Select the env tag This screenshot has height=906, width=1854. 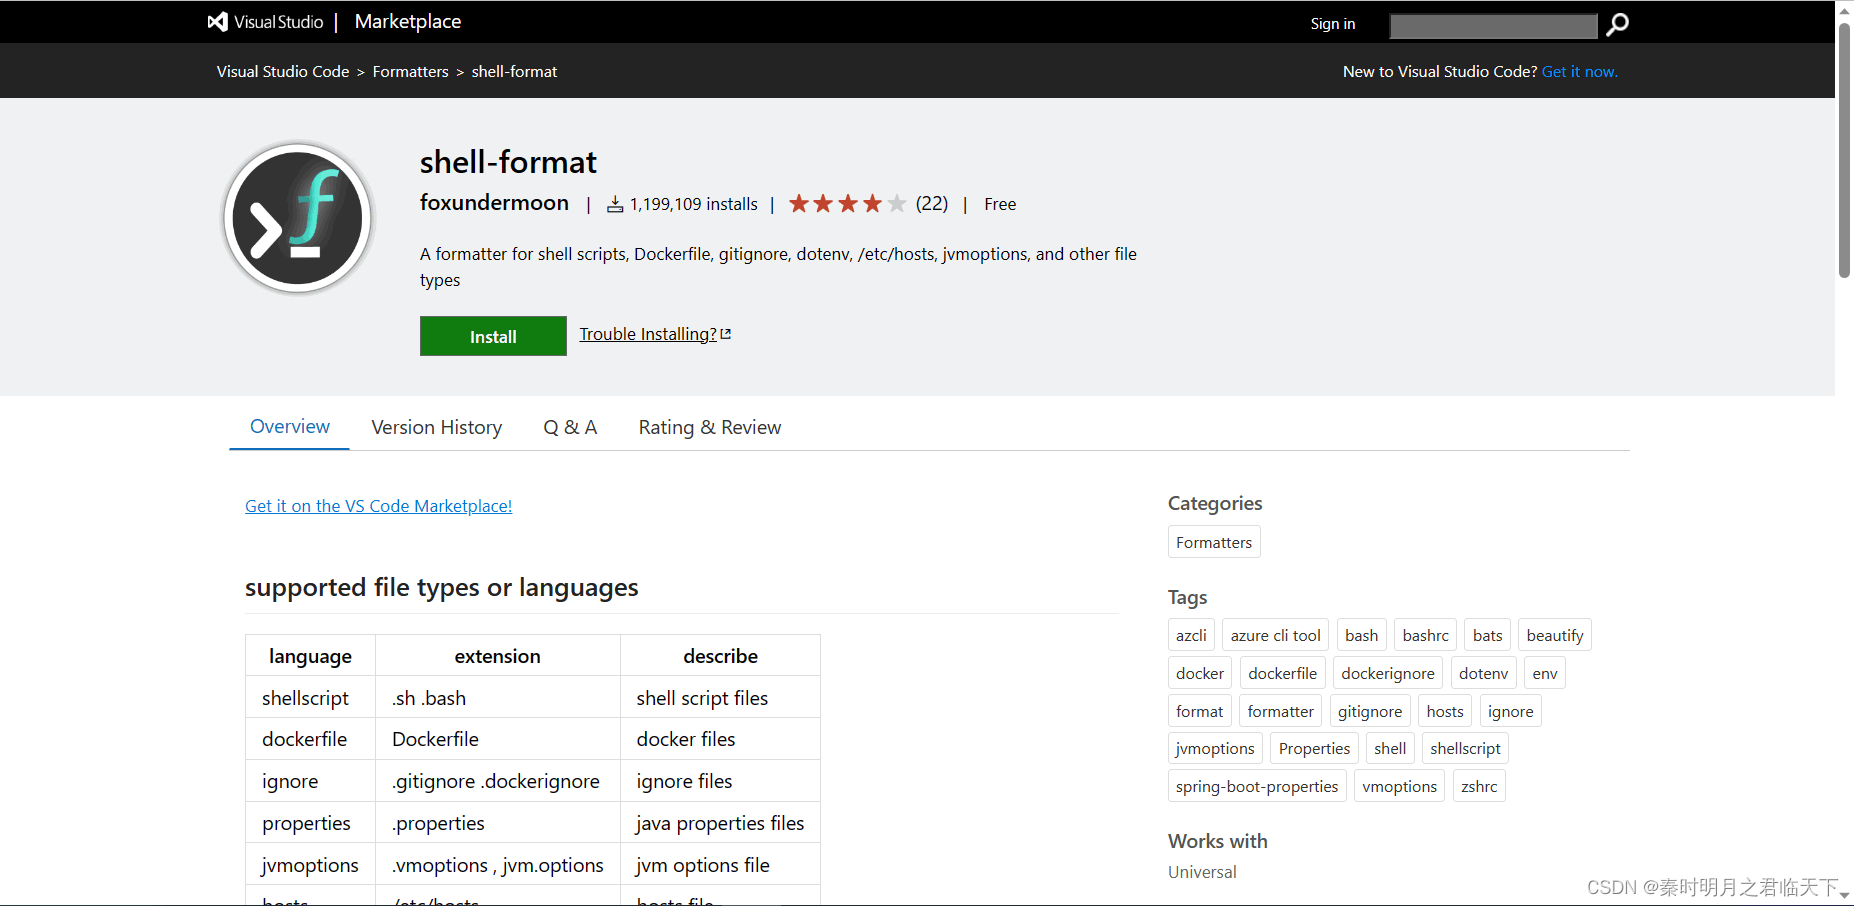[x=1545, y=673]
